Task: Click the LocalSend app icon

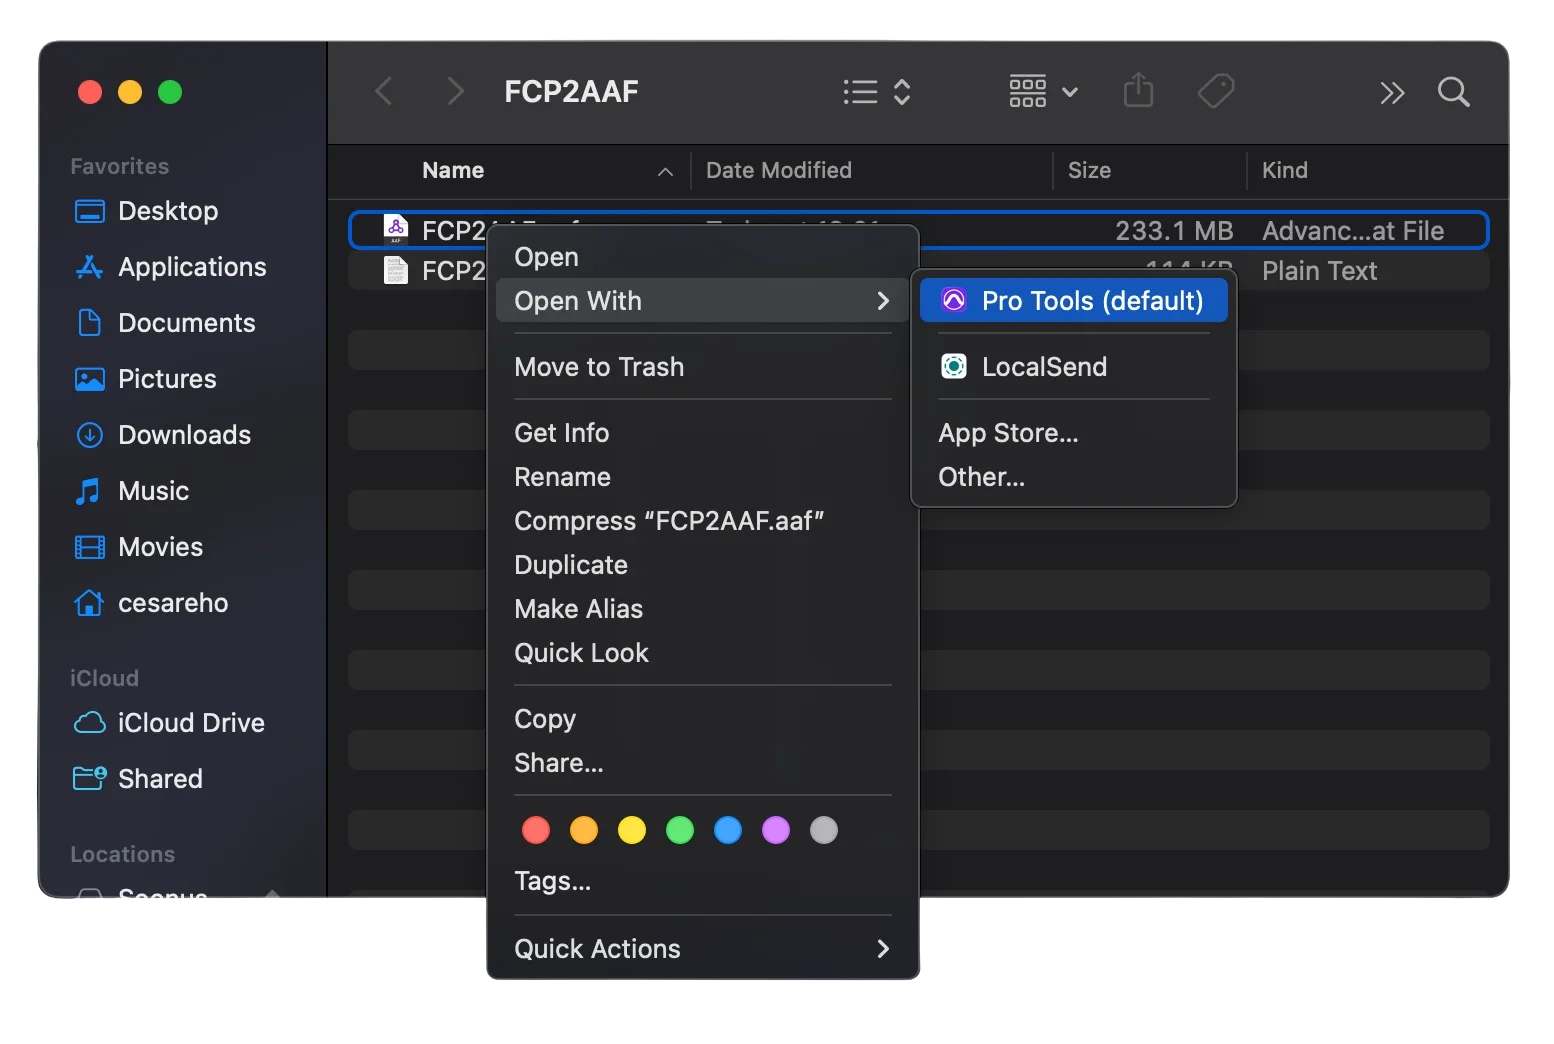Action: 954,367
